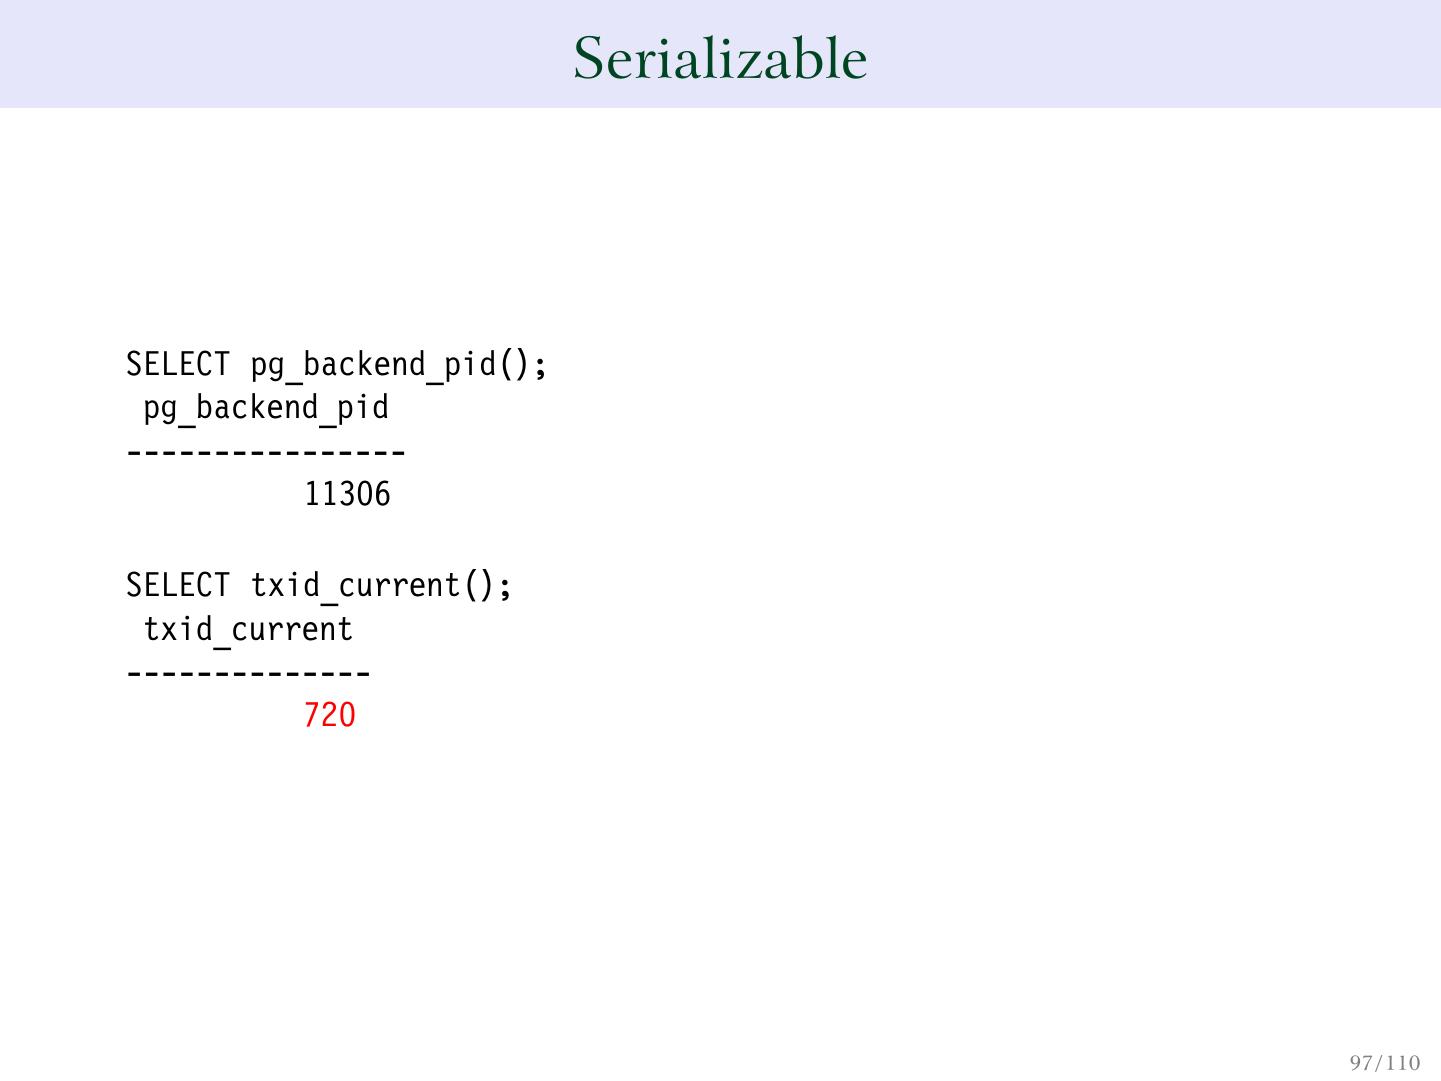
Task: Click the "pg_backend_pid()" function call
Action: coord(389,365)
